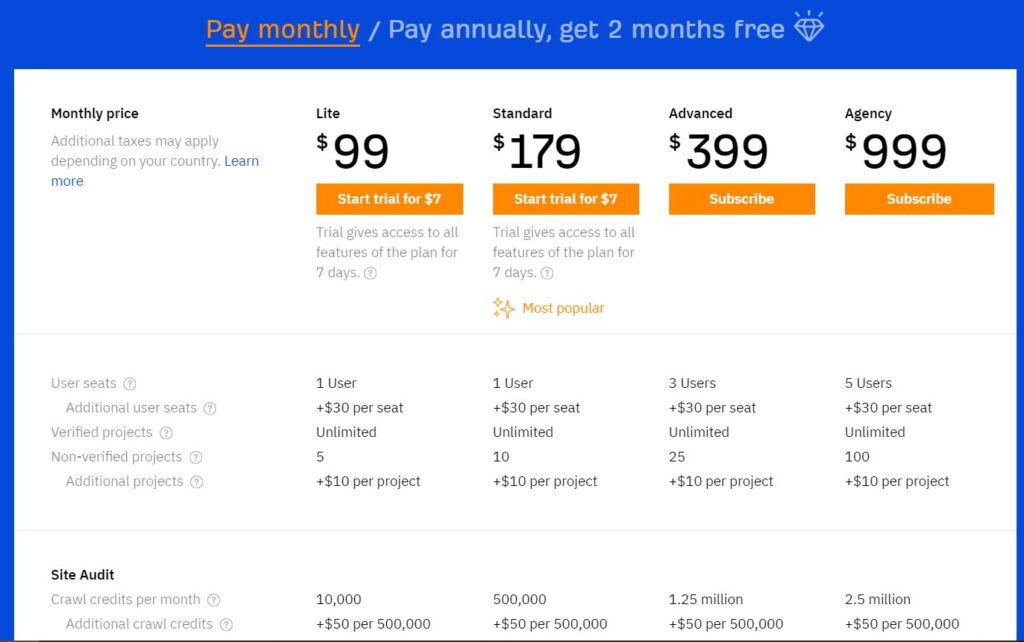Switch to Pay monthly billing
Viewport: 1024px width, 642px height.
[282, 30]
